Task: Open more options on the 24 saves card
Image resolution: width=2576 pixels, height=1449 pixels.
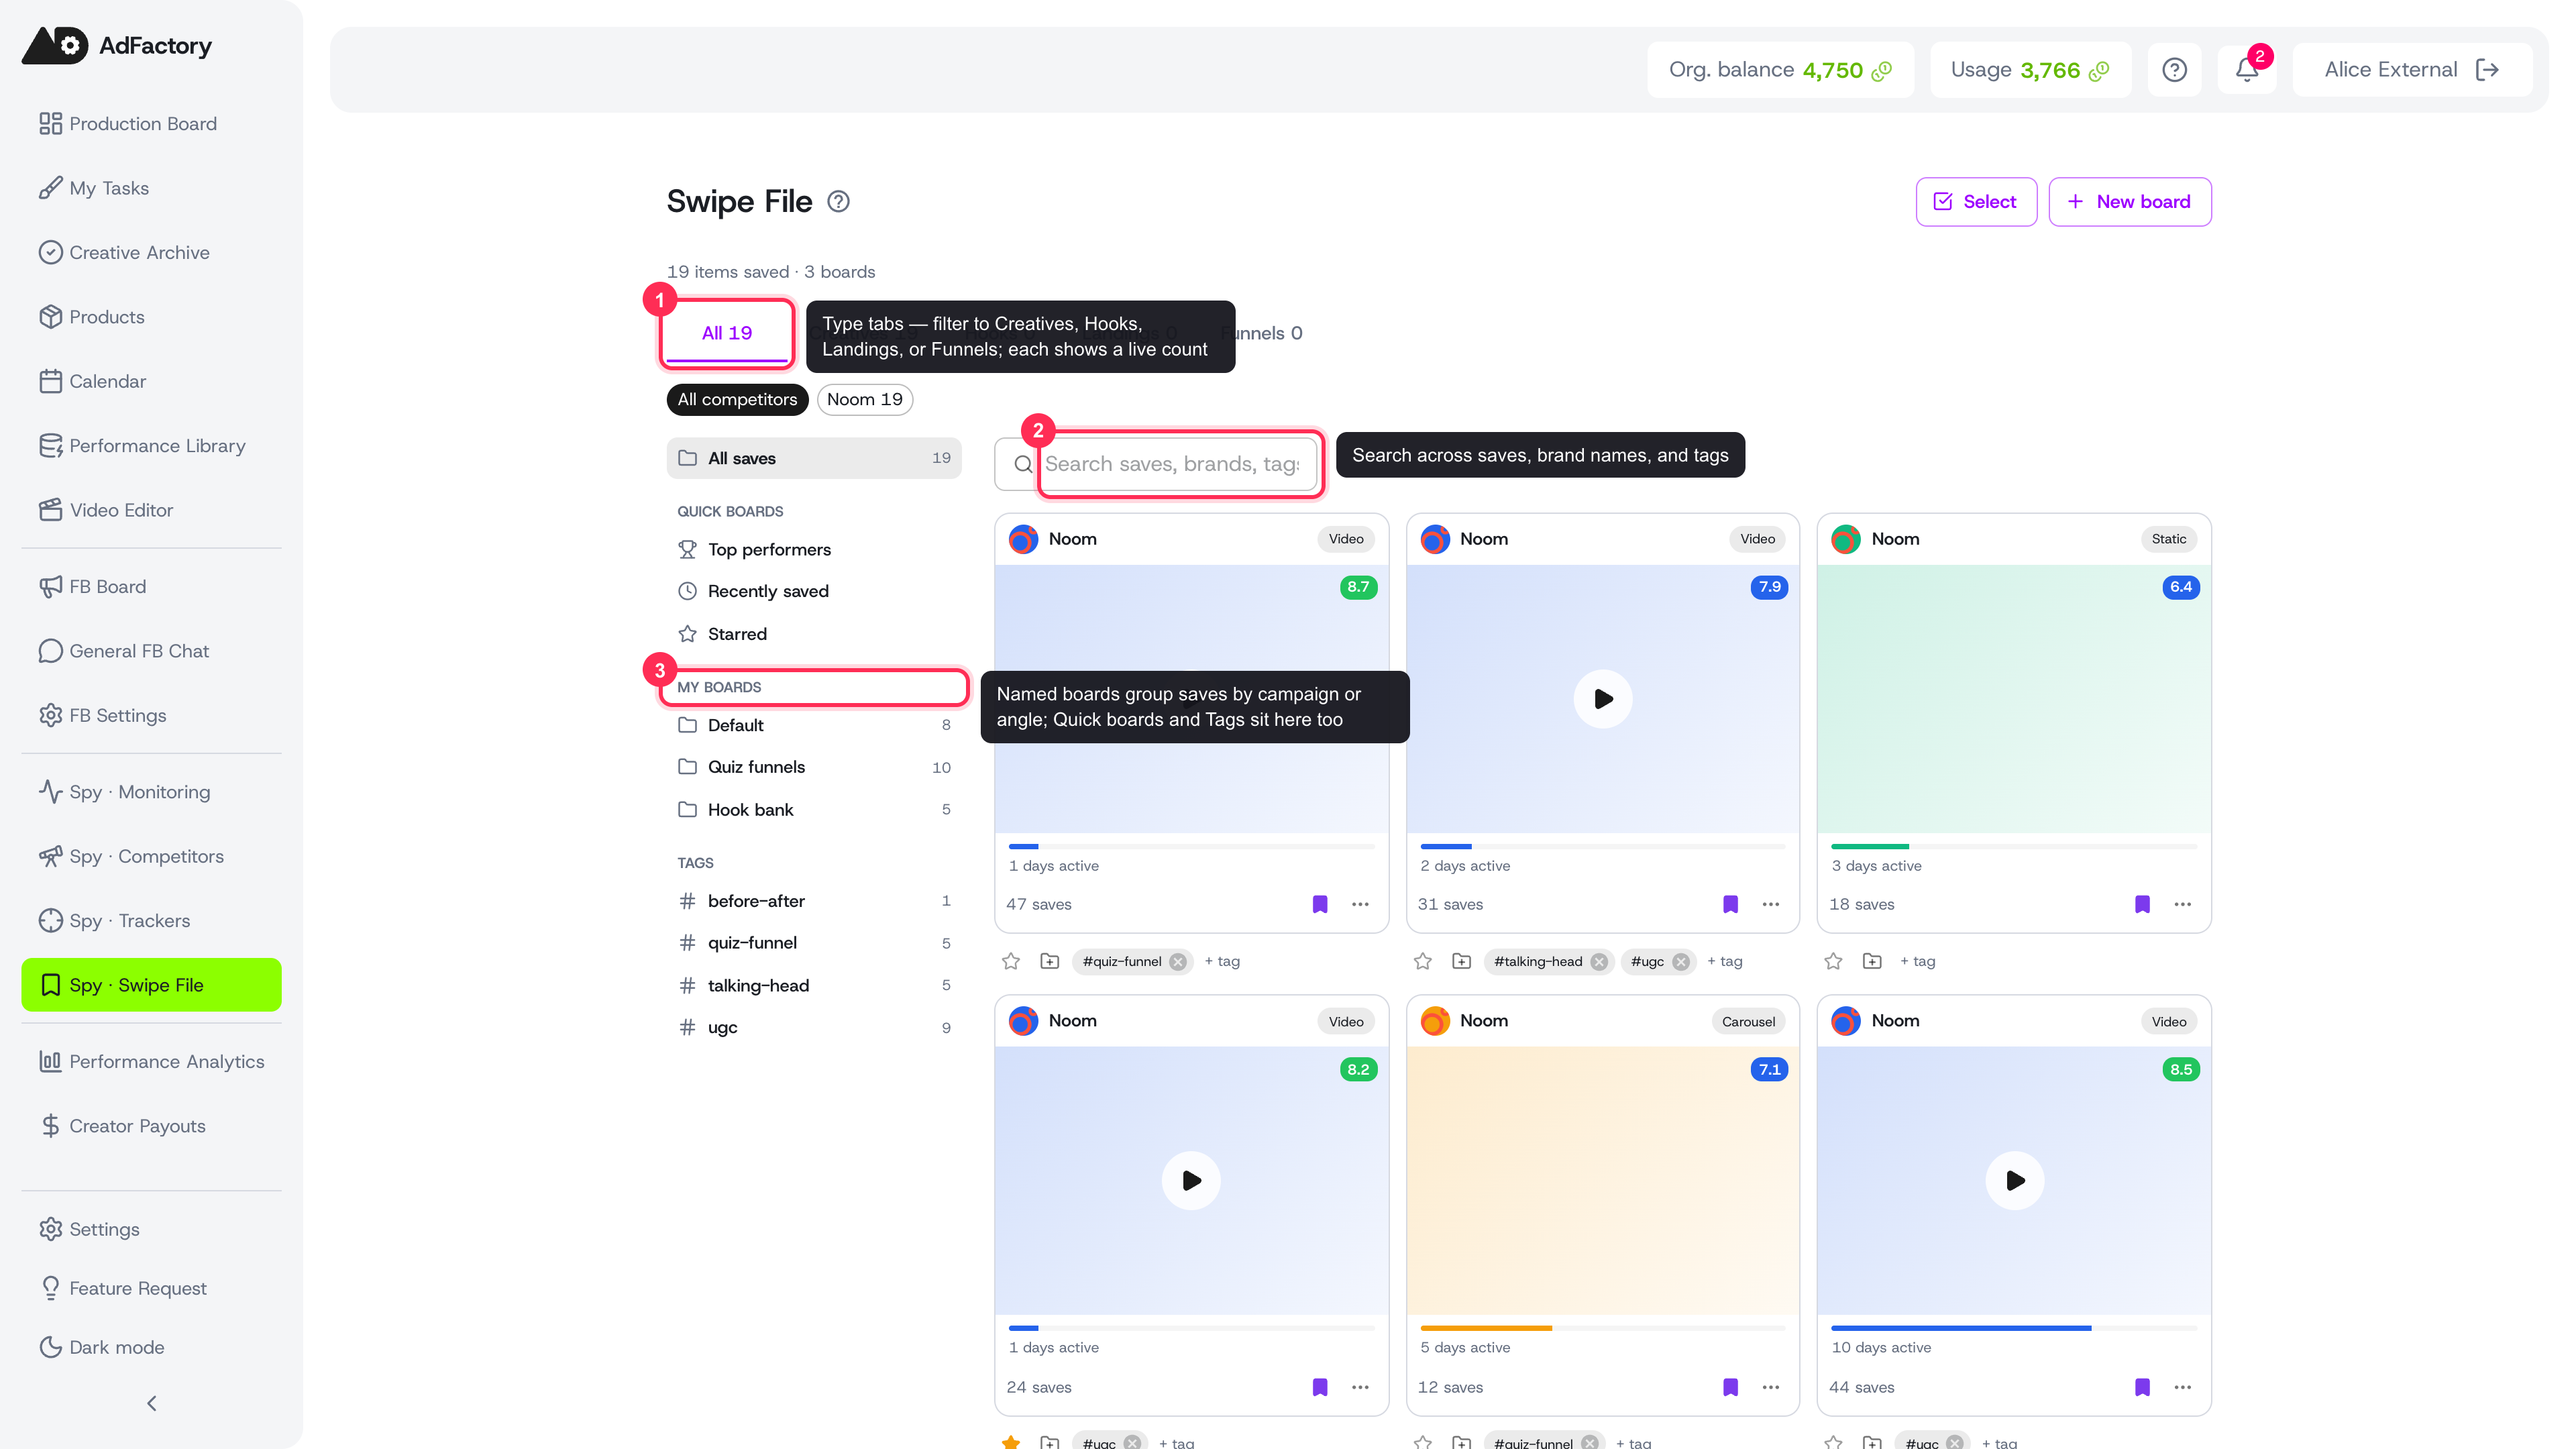Action: pyautogui.click(x=1360, y=1387)
